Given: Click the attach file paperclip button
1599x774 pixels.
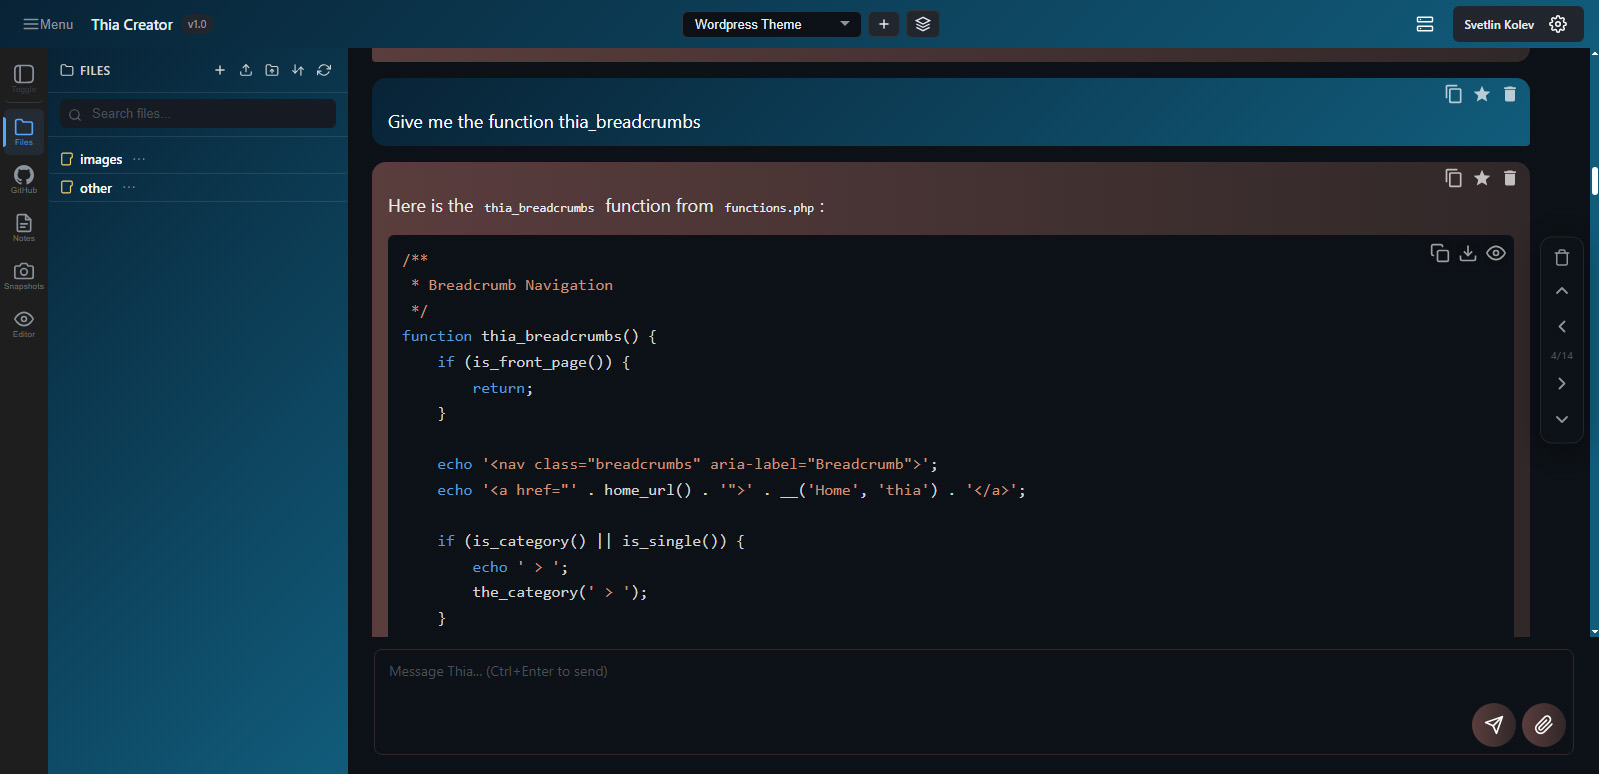Looking at the screenshot, I should click(1543, 725).
